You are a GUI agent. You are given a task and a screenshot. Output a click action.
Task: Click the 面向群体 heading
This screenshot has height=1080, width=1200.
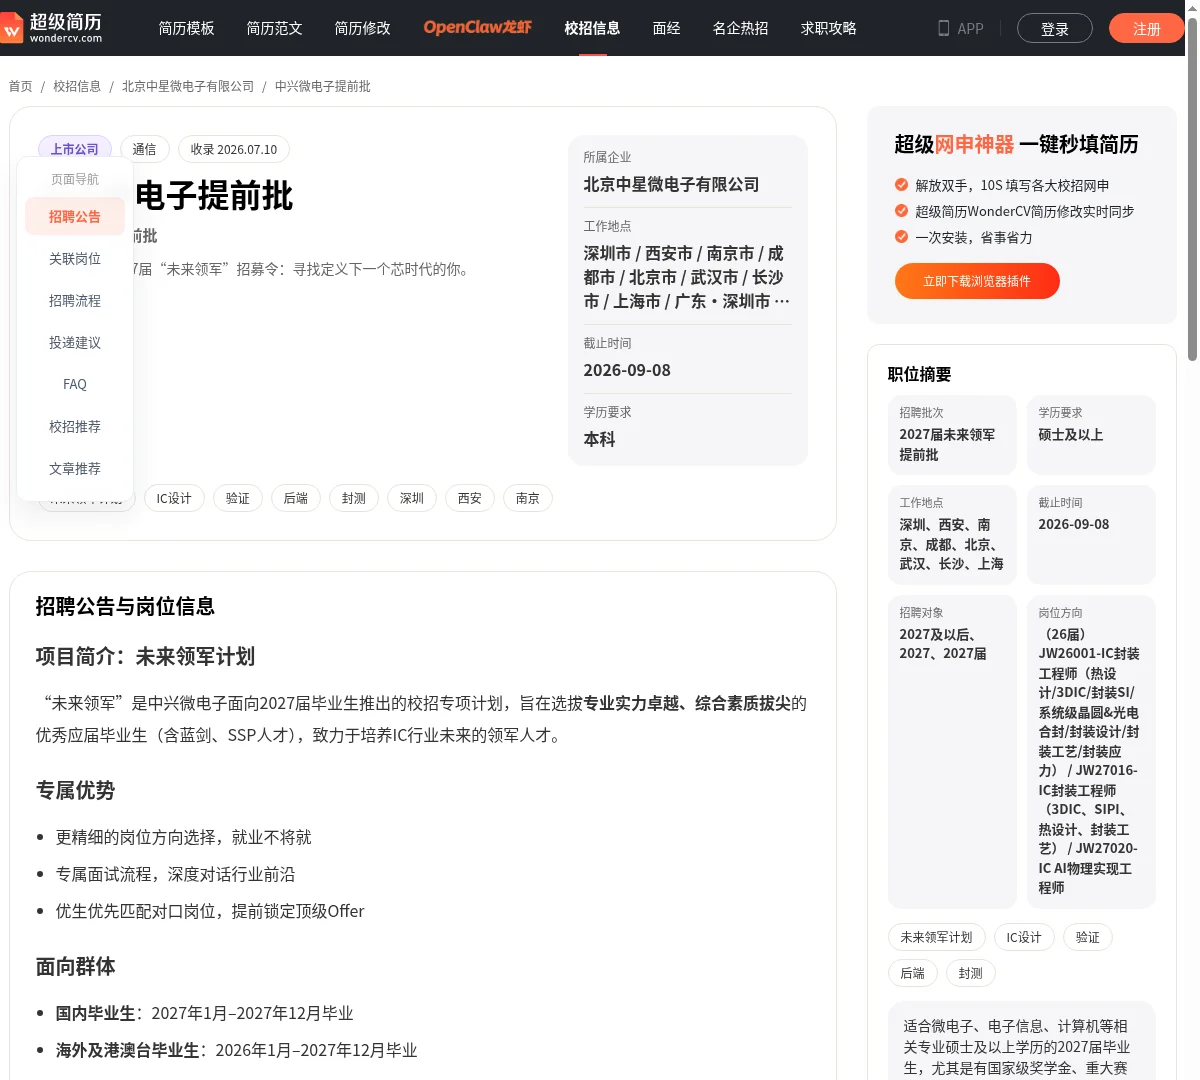tap(75, 966)
